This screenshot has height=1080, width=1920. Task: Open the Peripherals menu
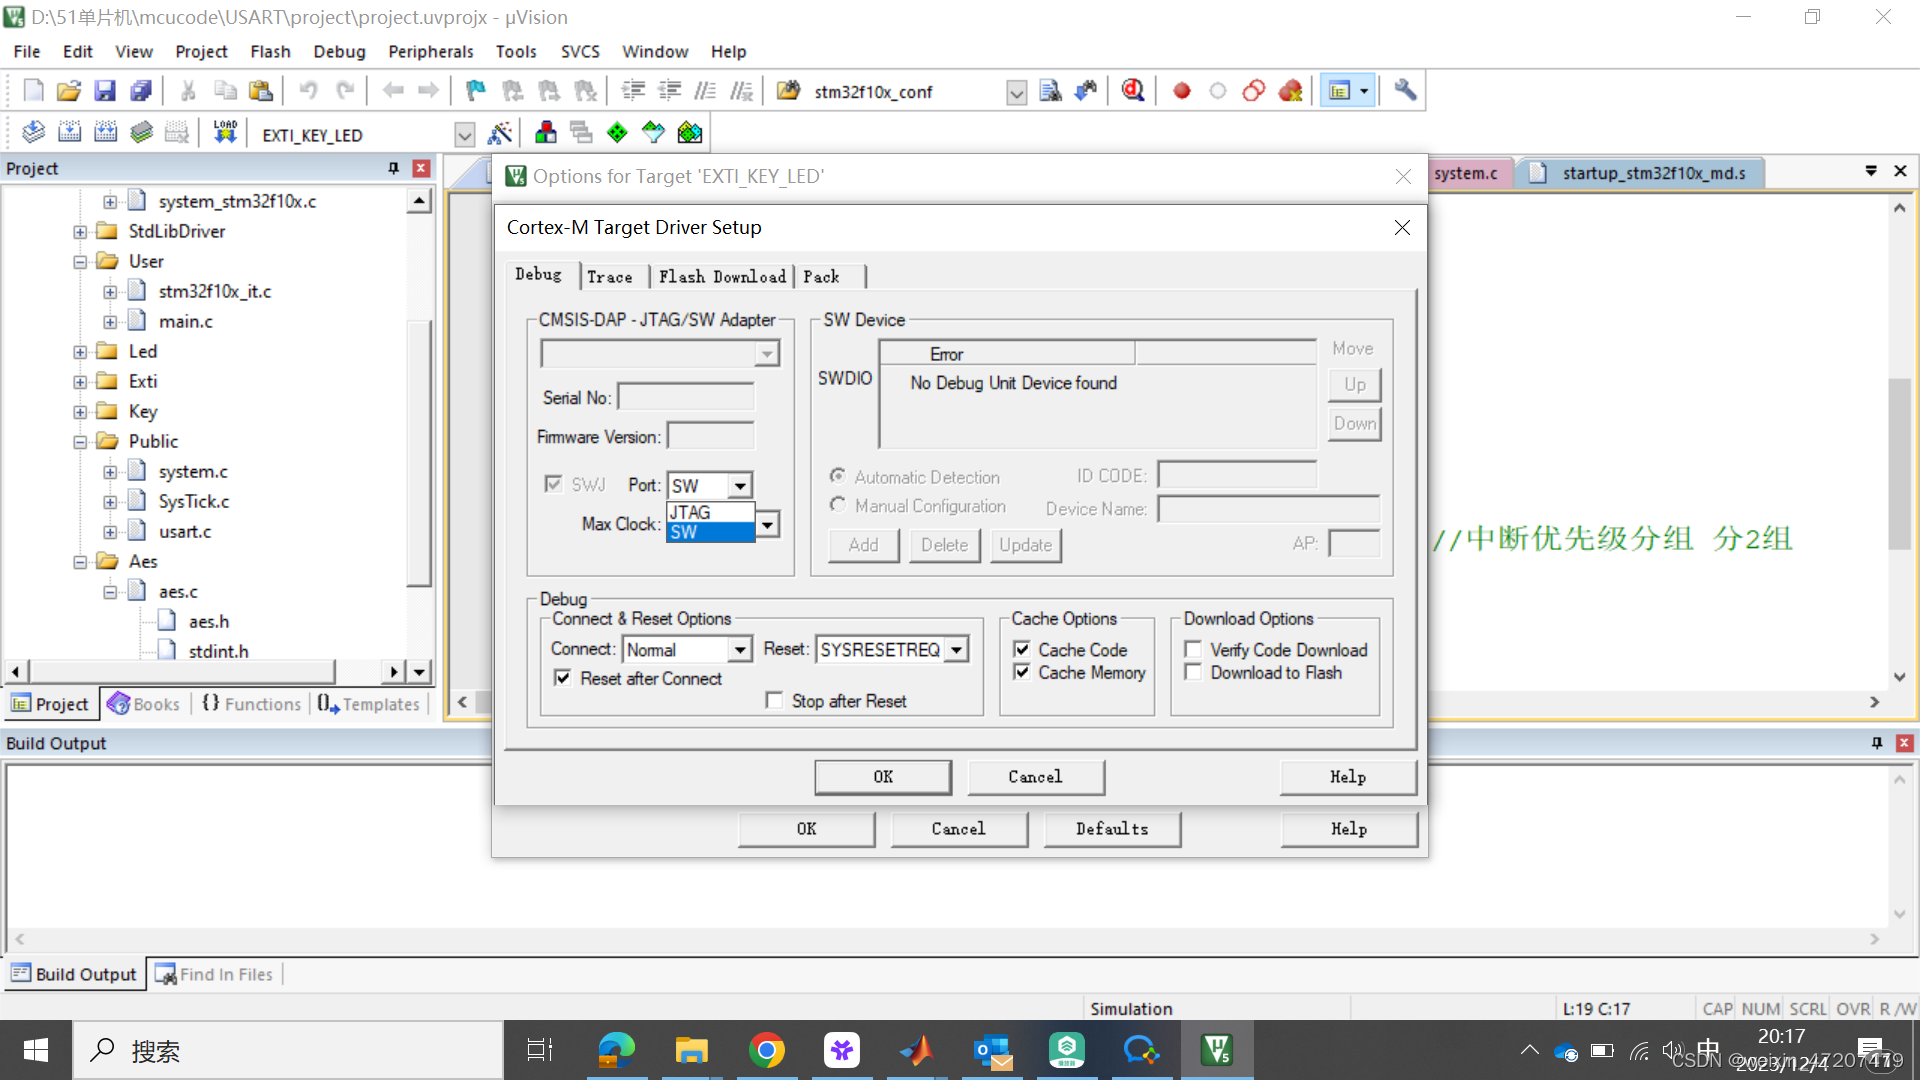pos(430,51)
